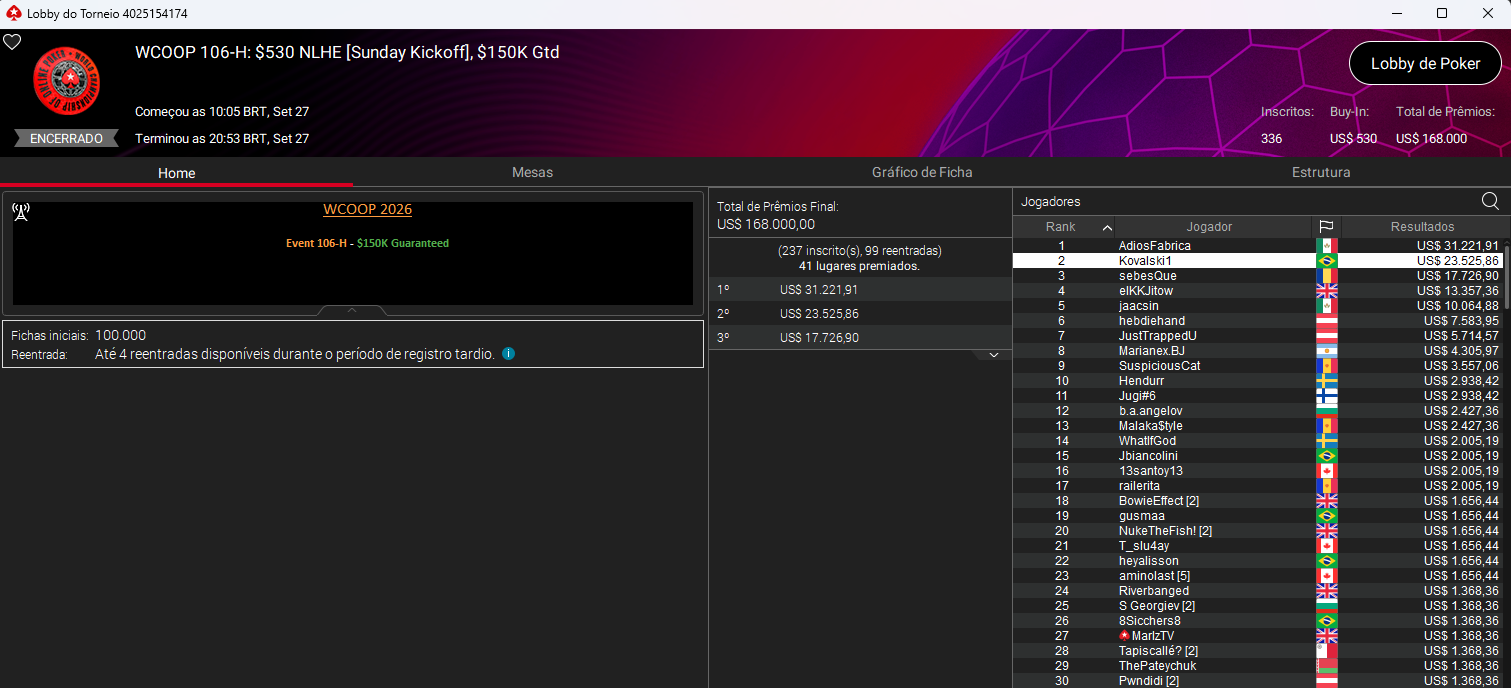The image size is (1511, 688).
Task: Select player row Pwndidi [2]
Action: [x=1258, y=681]
